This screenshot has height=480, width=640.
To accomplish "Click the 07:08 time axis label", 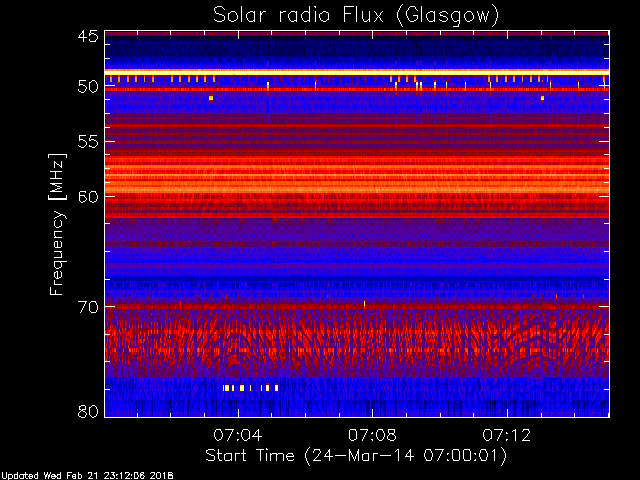I will click(372, 435).
